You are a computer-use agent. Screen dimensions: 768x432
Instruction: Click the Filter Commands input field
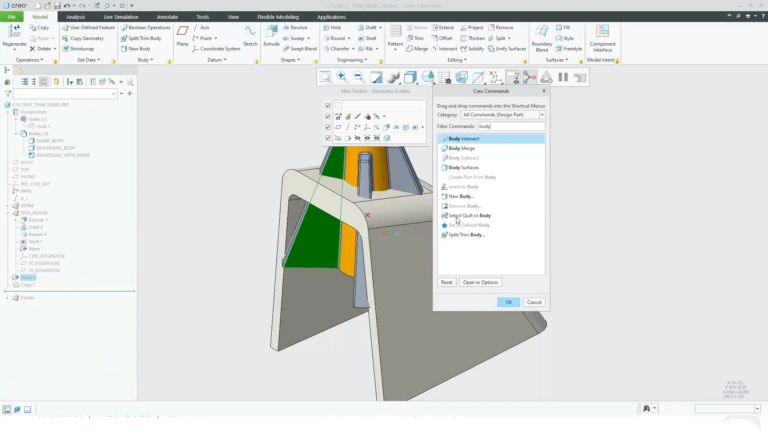511,126
